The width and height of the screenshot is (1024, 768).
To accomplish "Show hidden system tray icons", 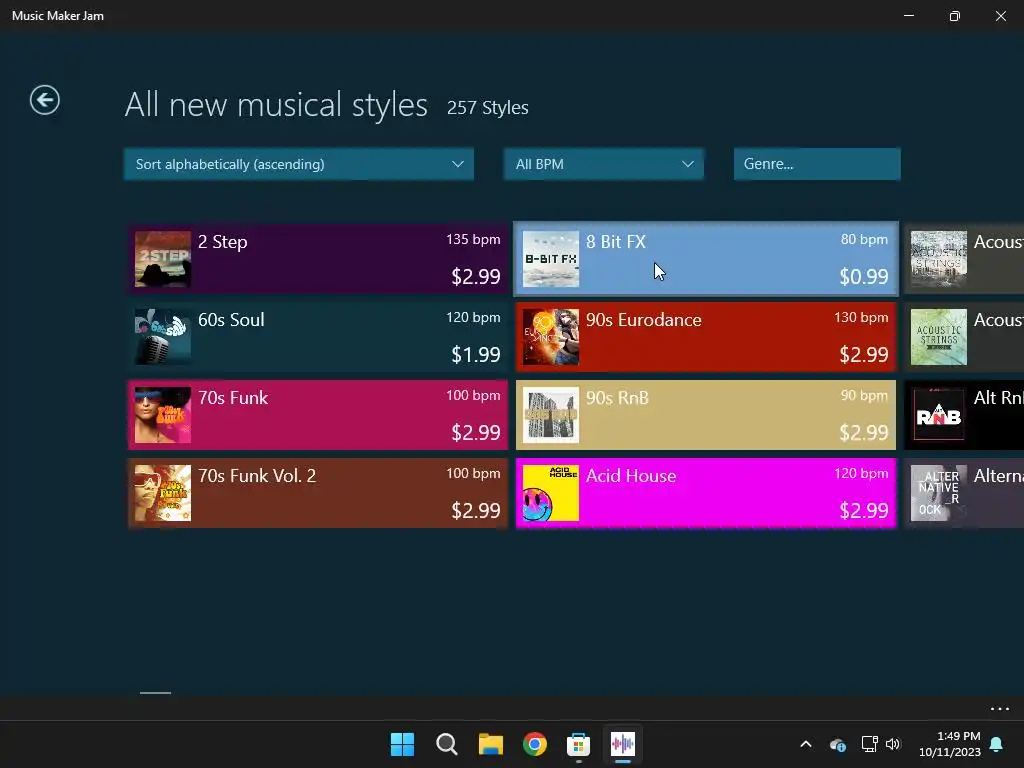I will [x=806, y=744].
